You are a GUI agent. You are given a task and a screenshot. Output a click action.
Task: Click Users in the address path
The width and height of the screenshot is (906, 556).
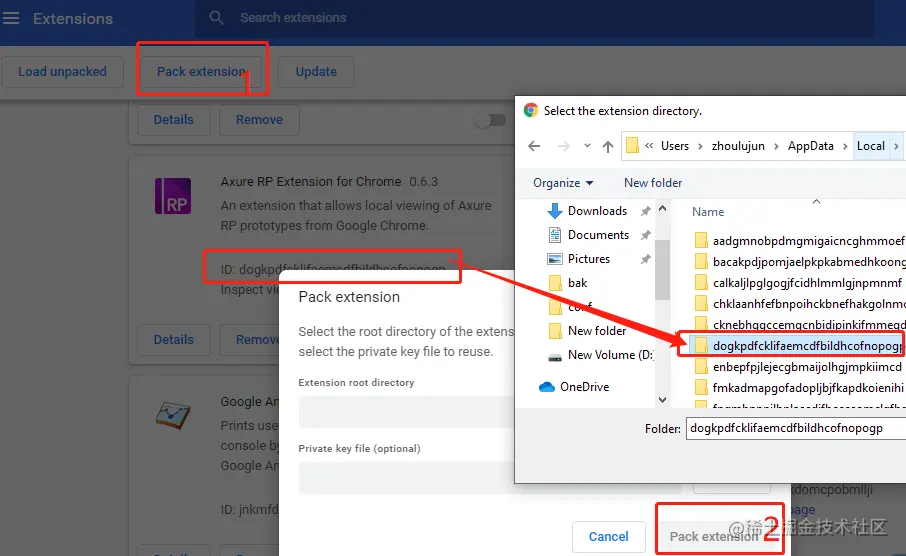(675, 146)
